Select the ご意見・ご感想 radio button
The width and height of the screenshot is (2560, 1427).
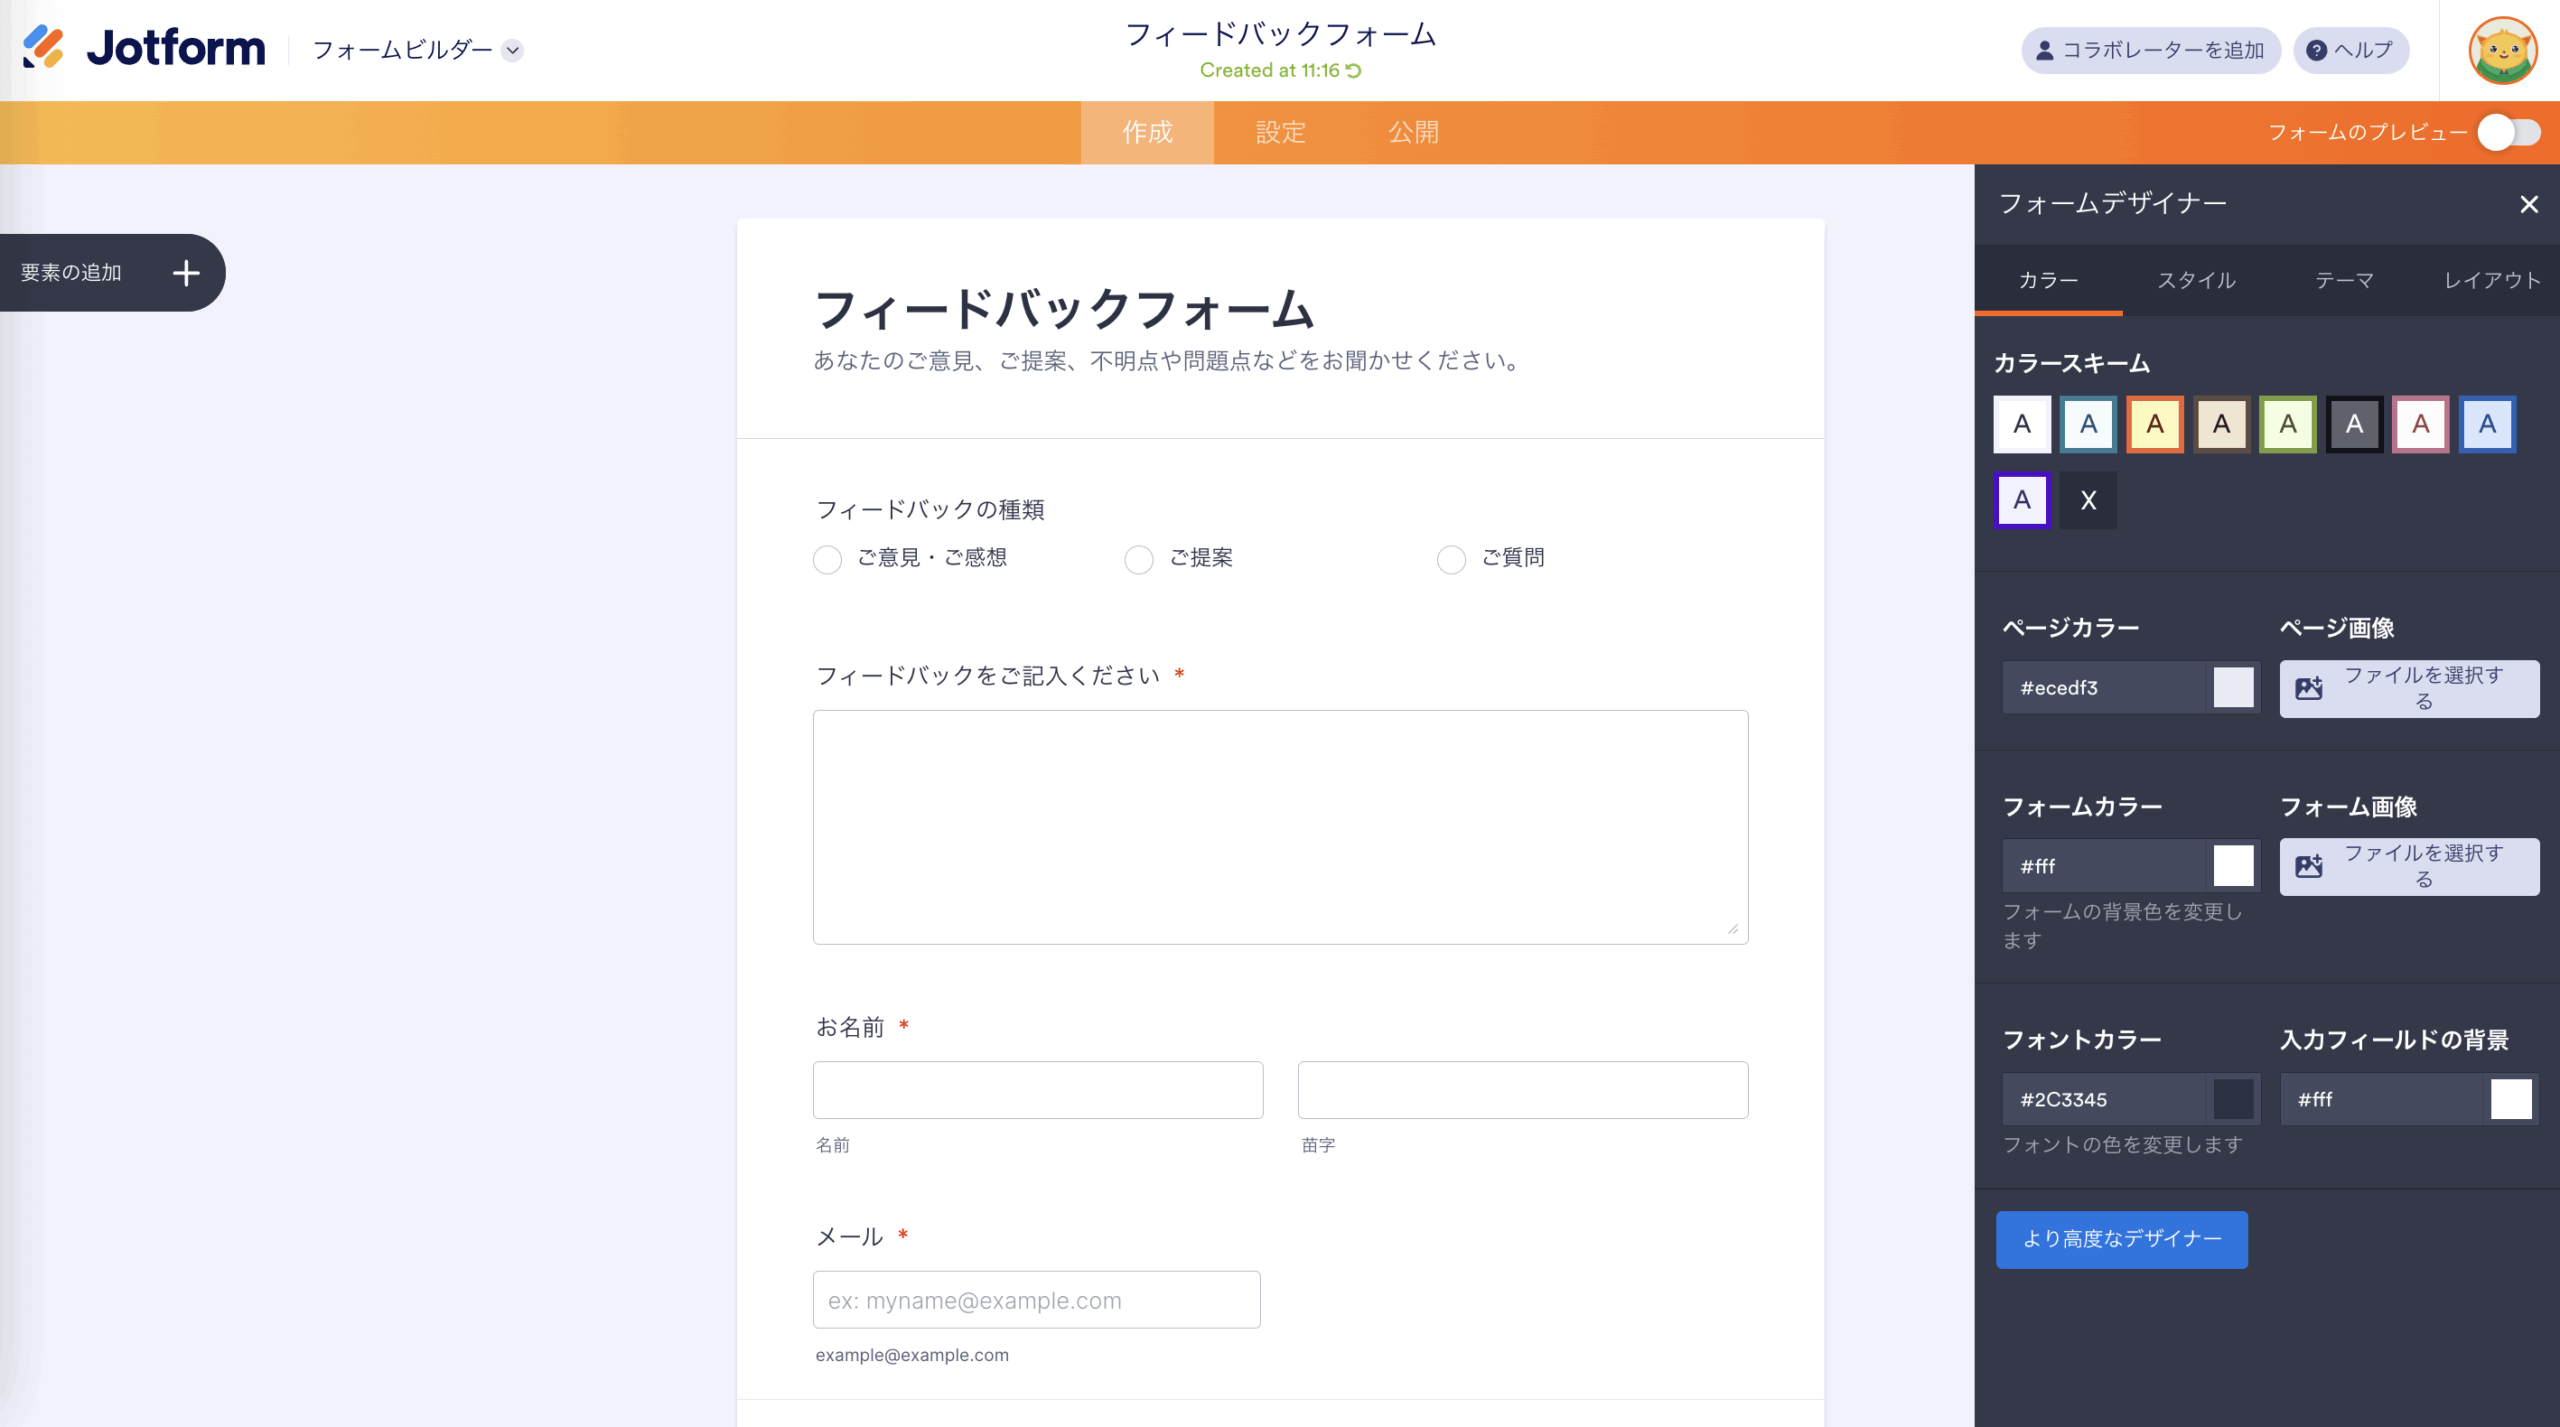(827, 559)
